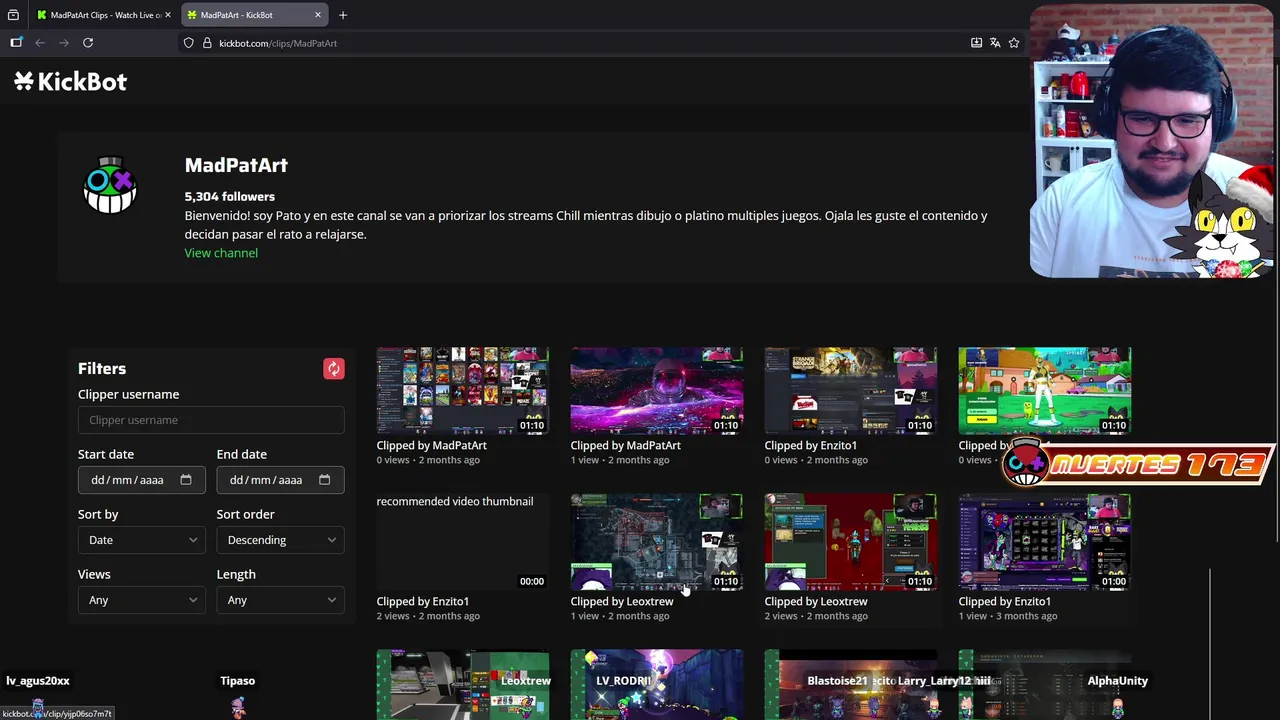The image size is (1280, 720).
Task: Open the 1-view map clip by Leoxtrew
Action: pos(657,542)
